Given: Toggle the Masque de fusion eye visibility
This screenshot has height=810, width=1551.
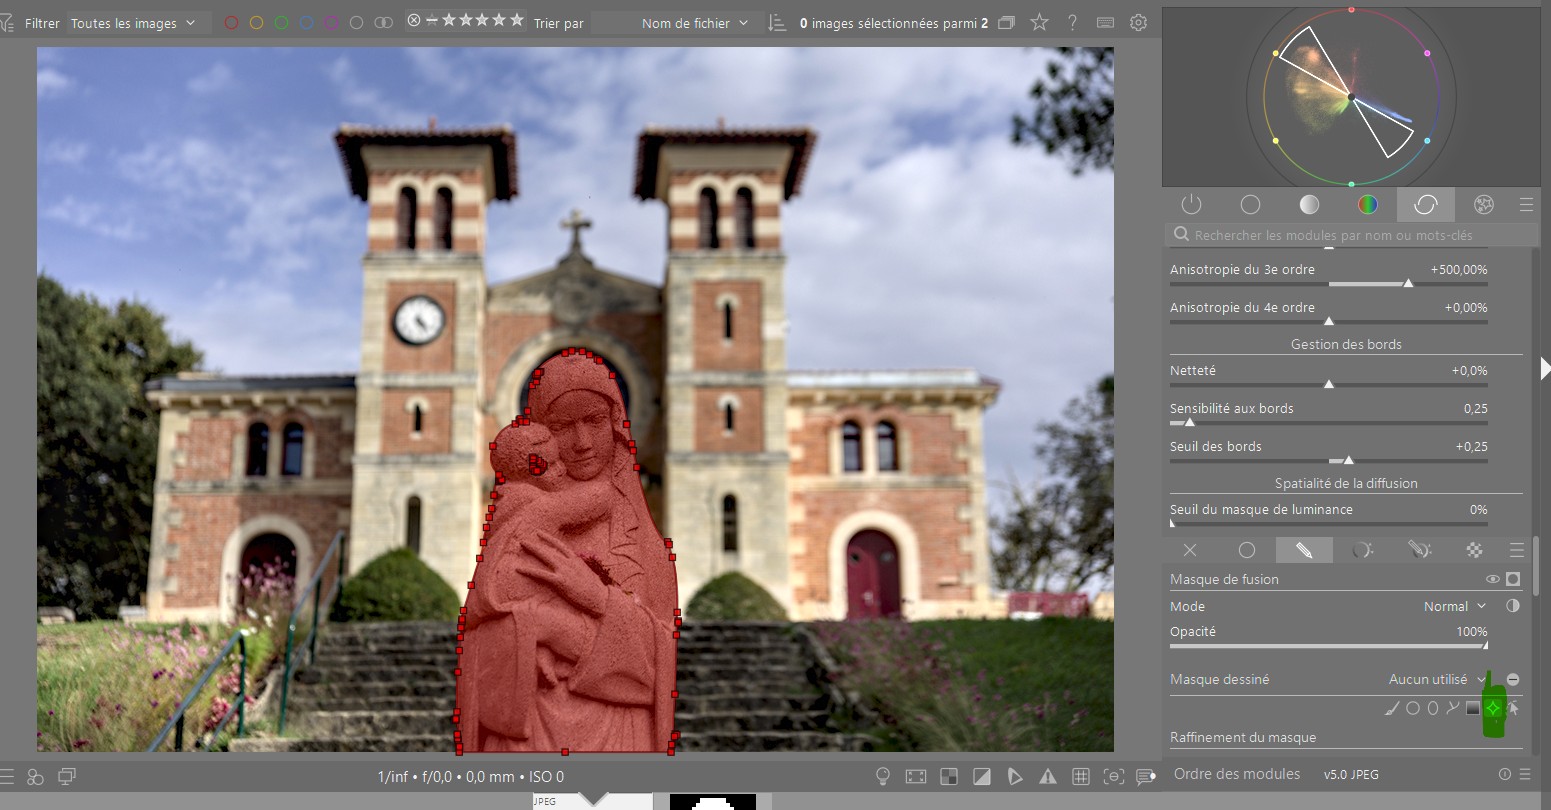Looking at the screenshot, I should [1493, 579].
